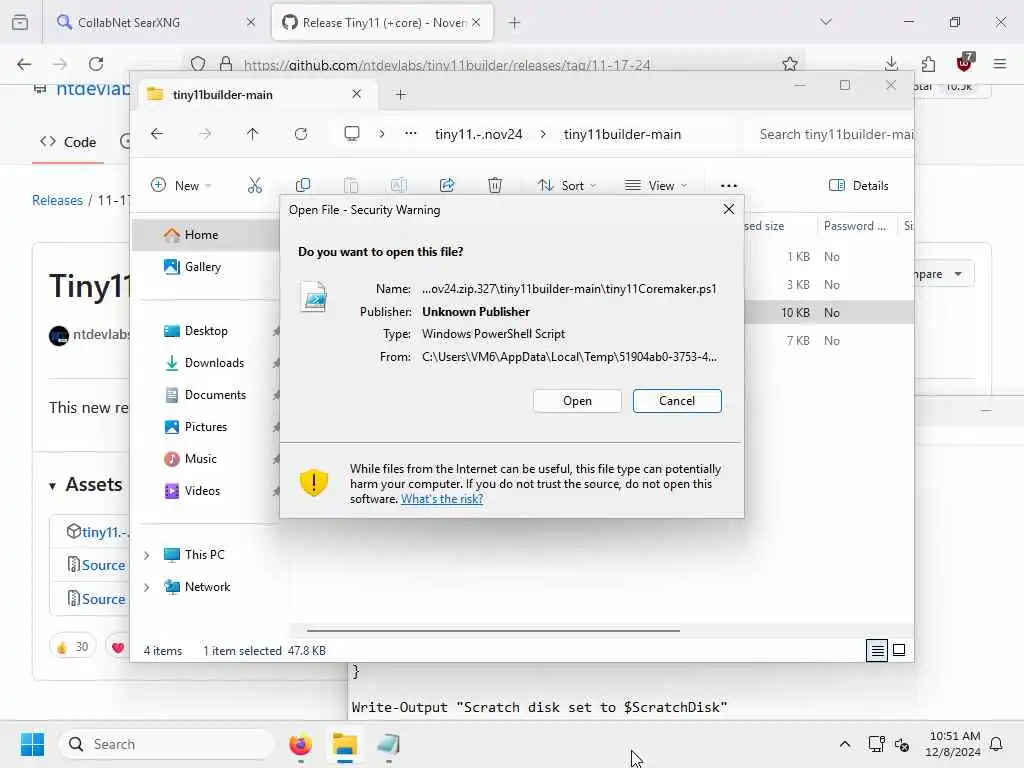Screen dimensions: 1024x768
Task: Go back in File Explorer
Action: point(157,134)
